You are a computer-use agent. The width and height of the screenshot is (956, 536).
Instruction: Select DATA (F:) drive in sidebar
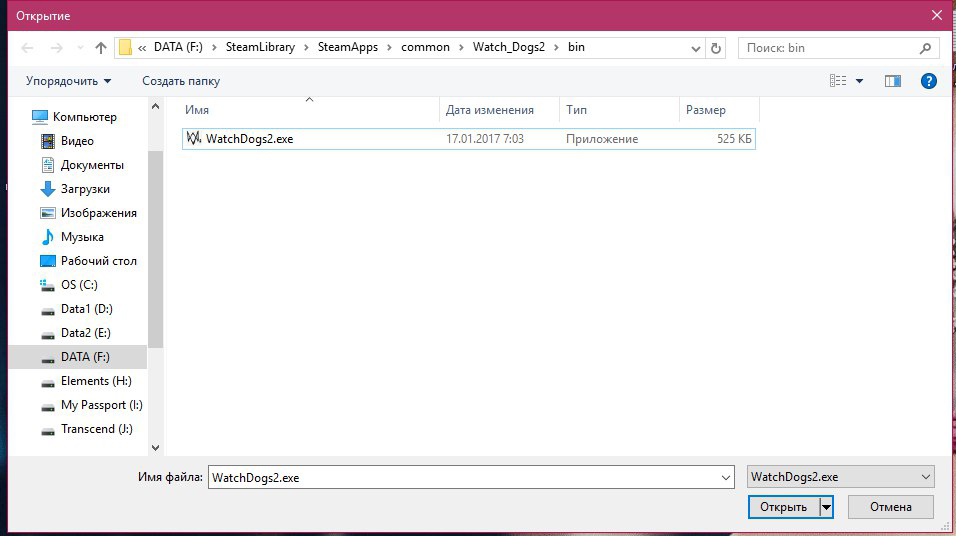click(x=78, y=357)
